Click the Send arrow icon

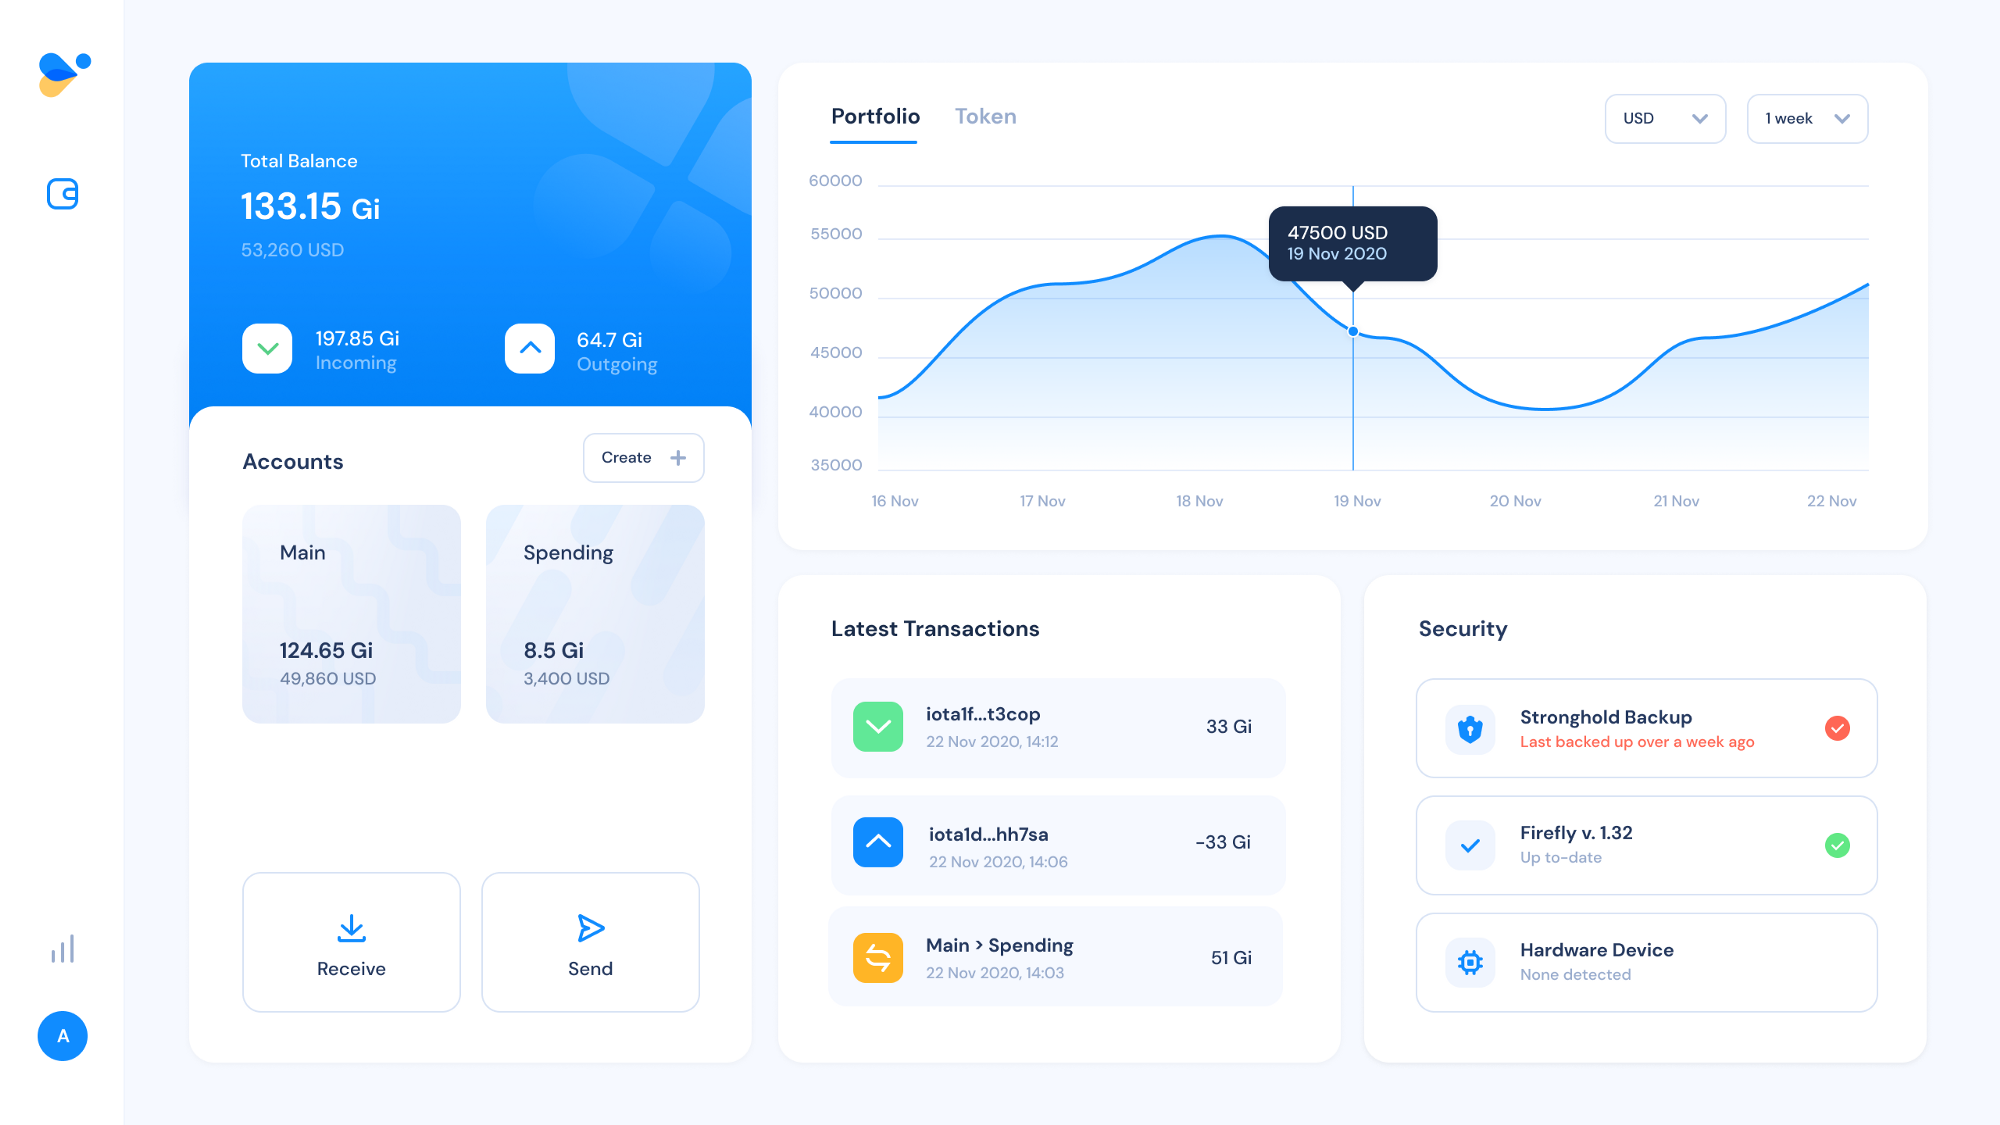(x=591, y=929)
